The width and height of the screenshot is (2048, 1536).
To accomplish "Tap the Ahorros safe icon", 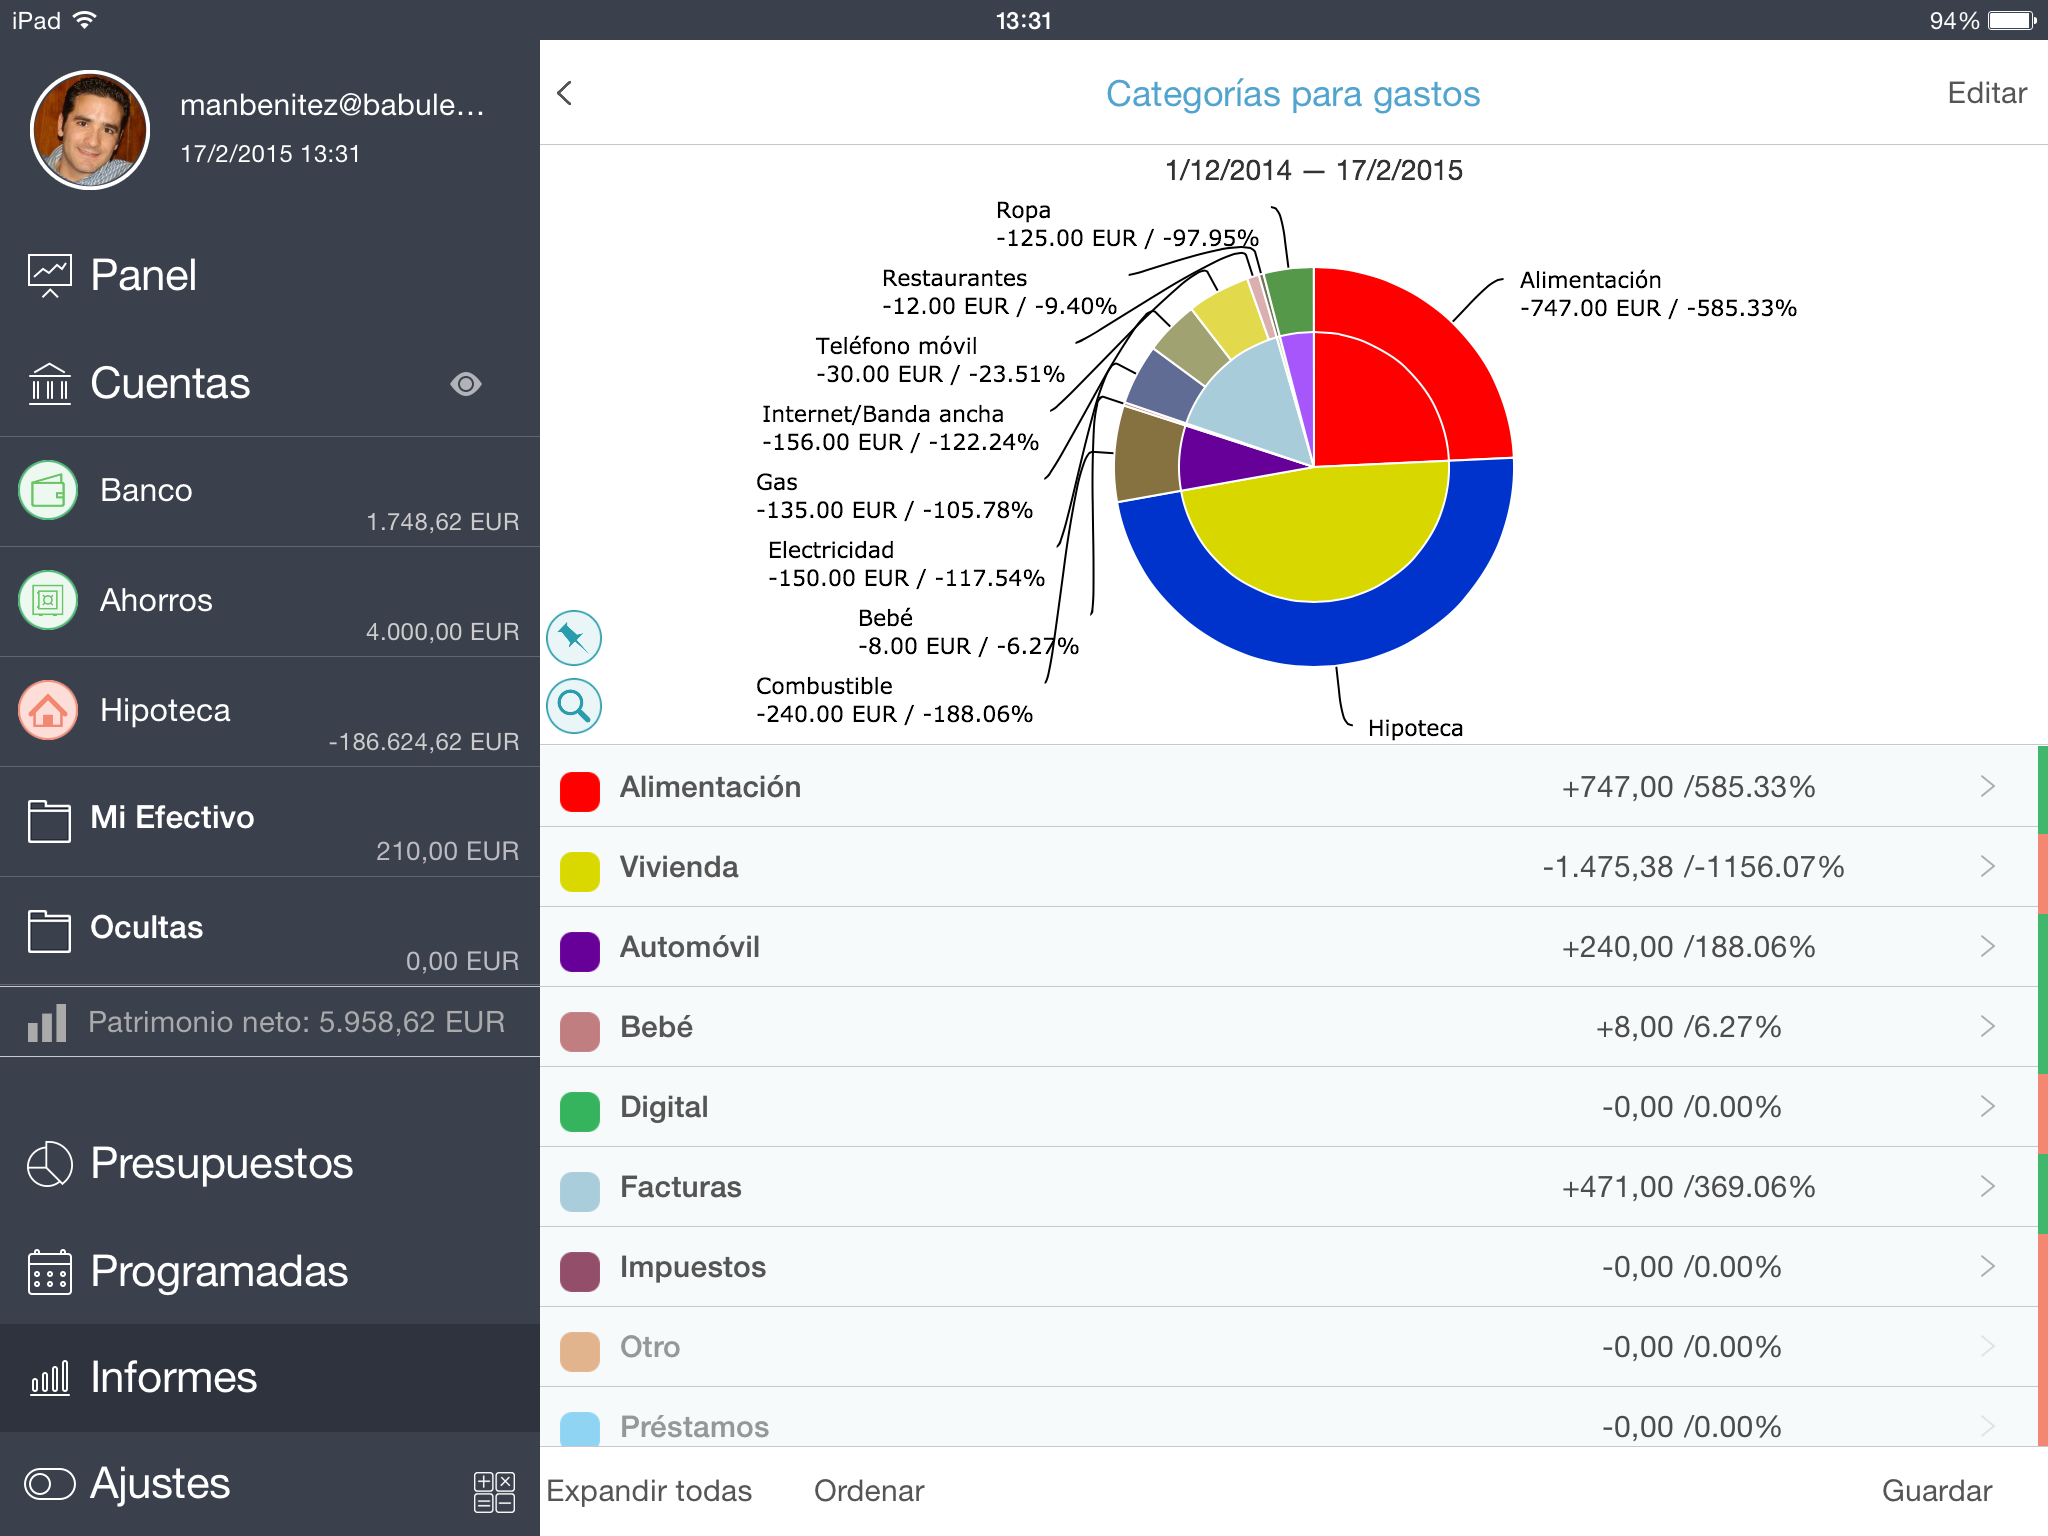I will [48, 600].
